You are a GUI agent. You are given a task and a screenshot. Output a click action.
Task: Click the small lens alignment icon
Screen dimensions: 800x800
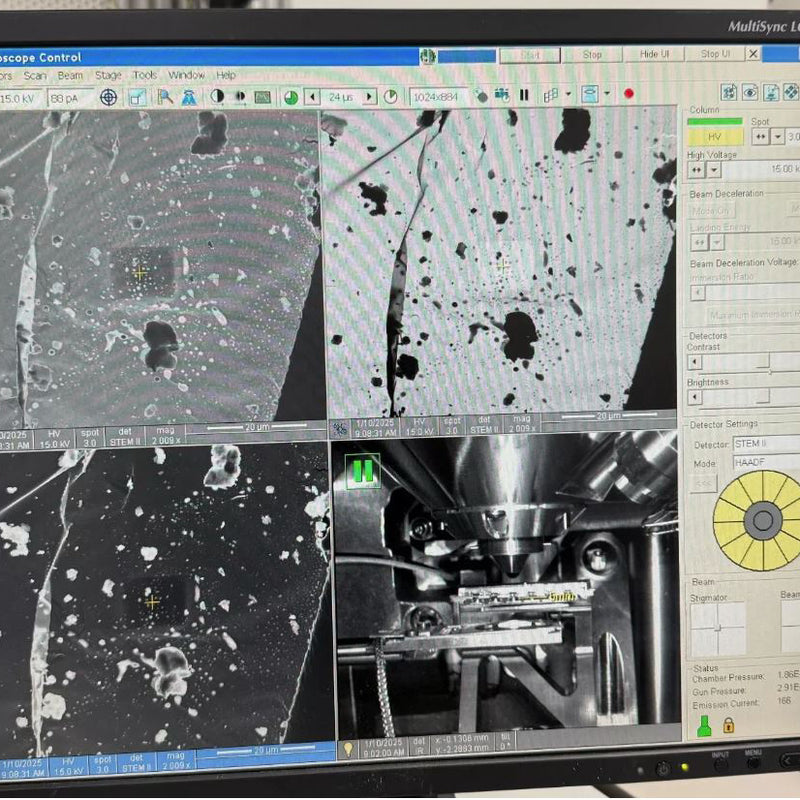(240, 96)
